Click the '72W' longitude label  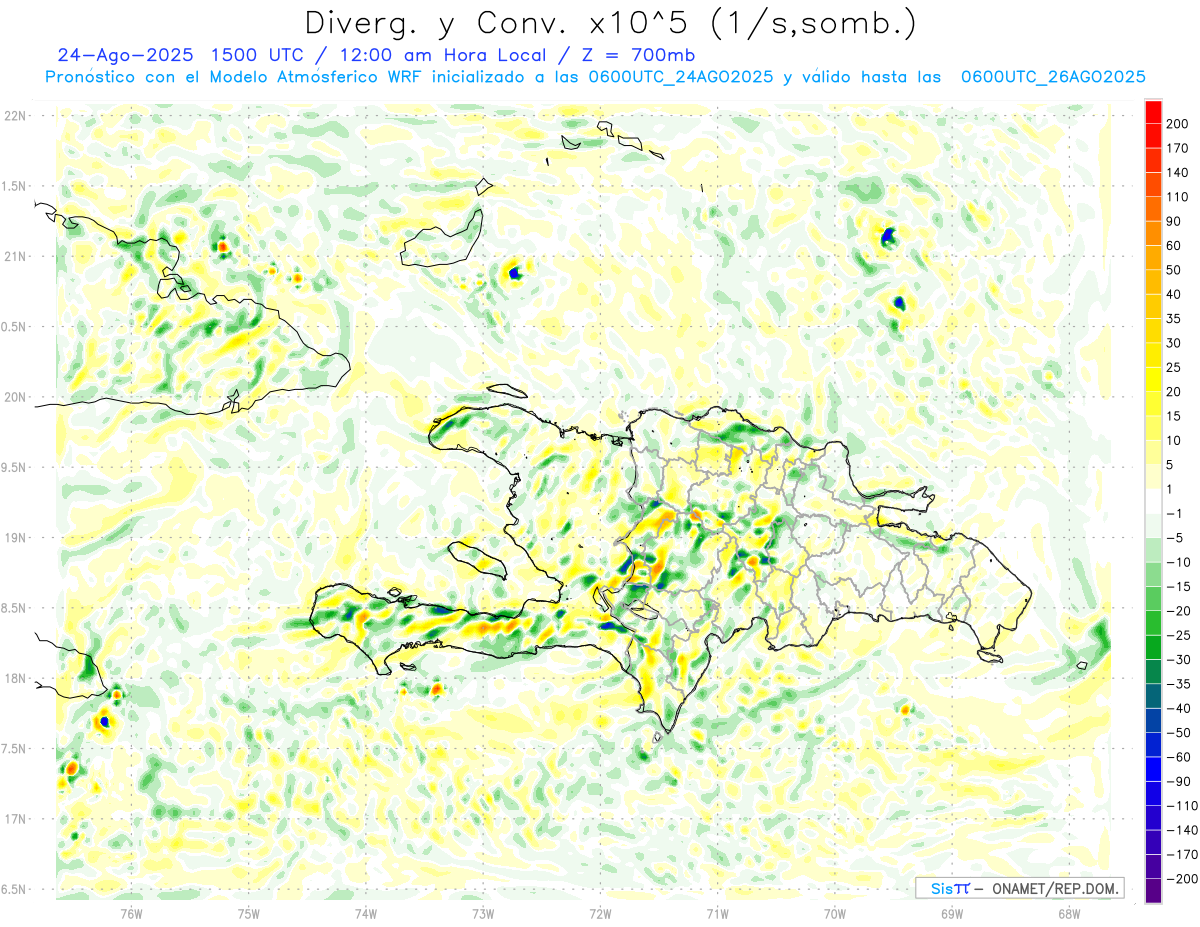(600, 914)
